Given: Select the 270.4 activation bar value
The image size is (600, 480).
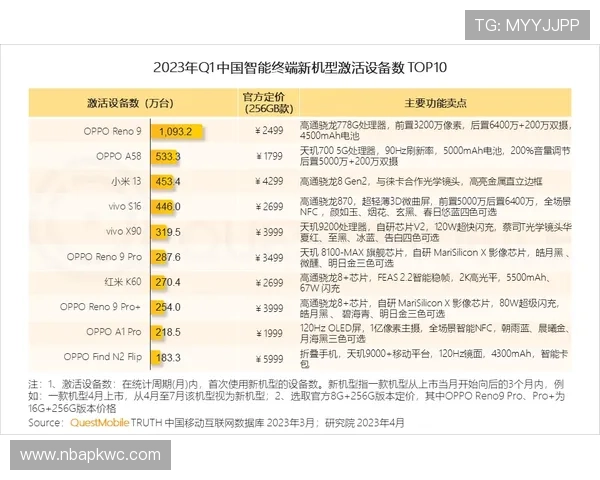Looking at the screenshot, I should point(168,282).
